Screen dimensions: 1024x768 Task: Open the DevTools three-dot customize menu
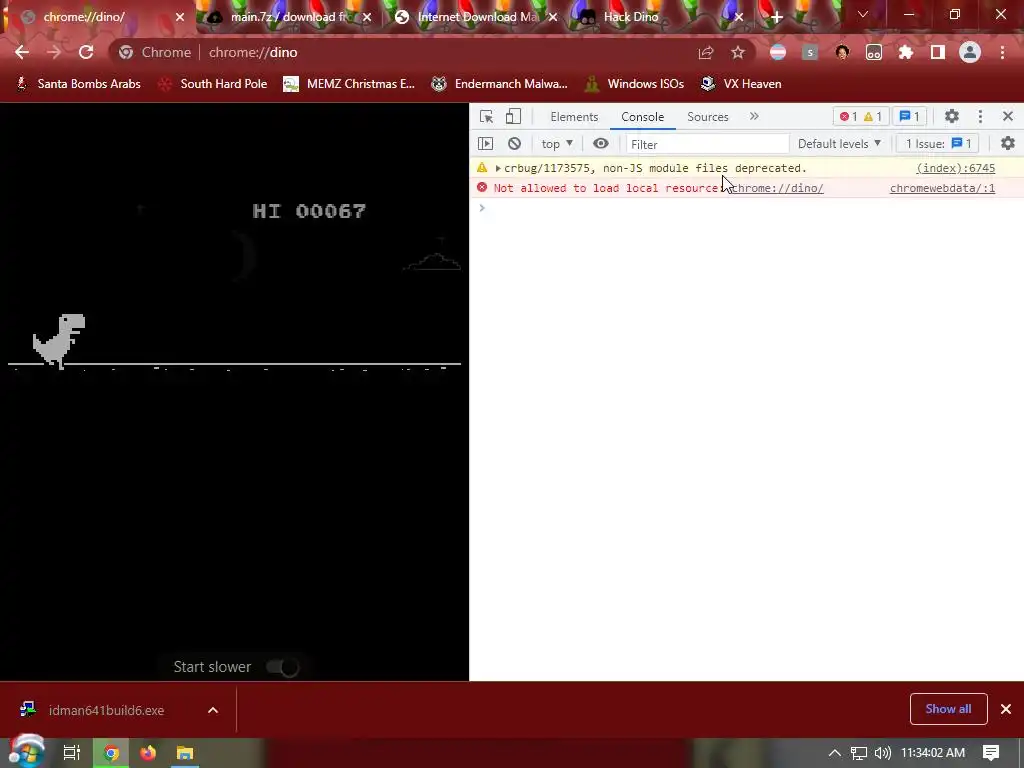click(x=980, y=116)
